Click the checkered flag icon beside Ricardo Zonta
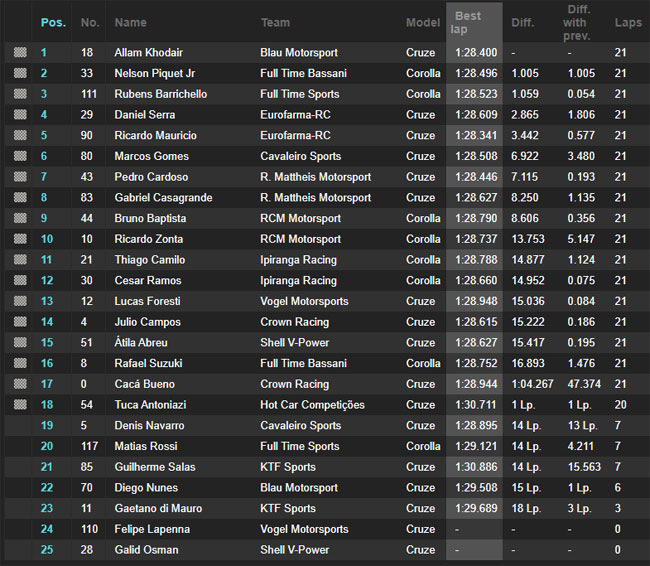The image size is (650, 566). pos(20,239)
